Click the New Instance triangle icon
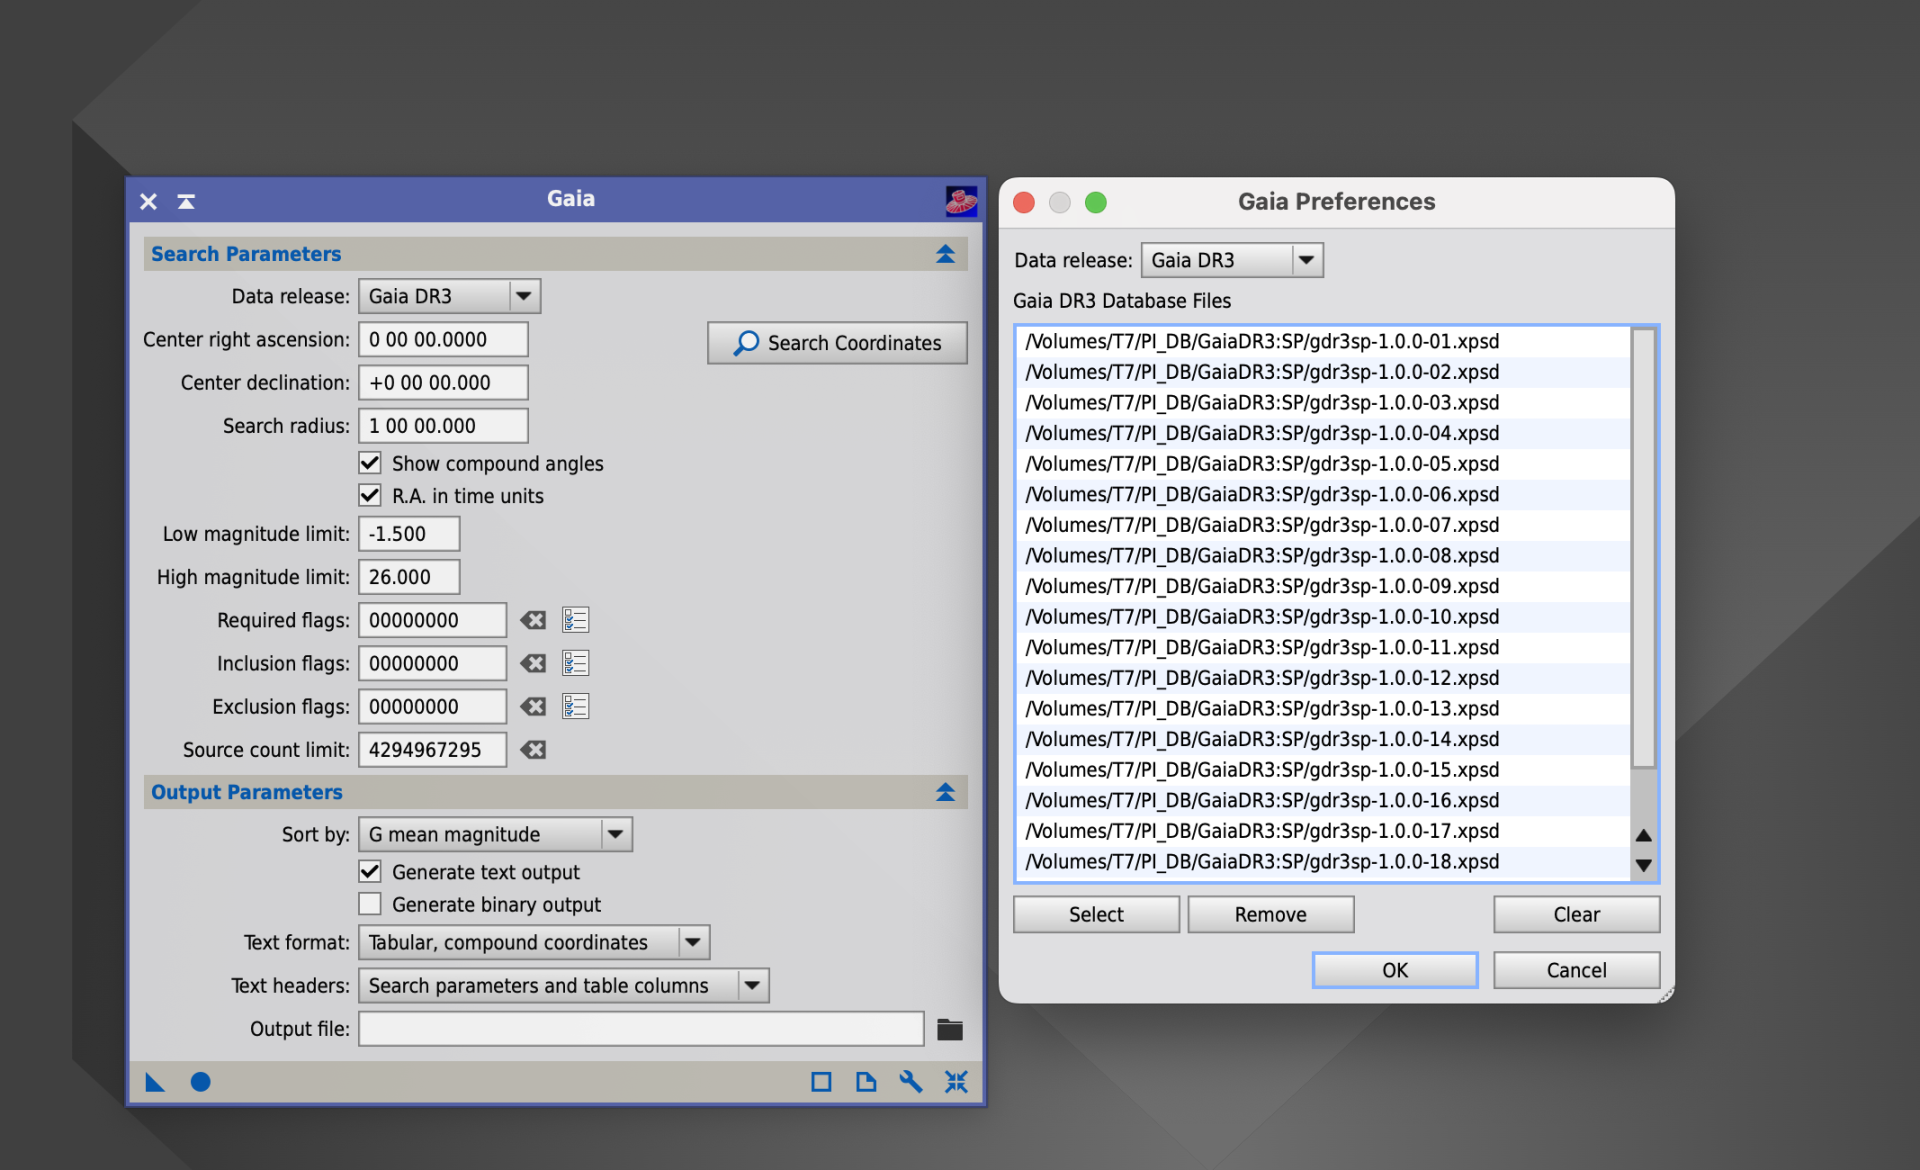Viewport: 1920px width, 1170px height. click(x=155, y=1082)
